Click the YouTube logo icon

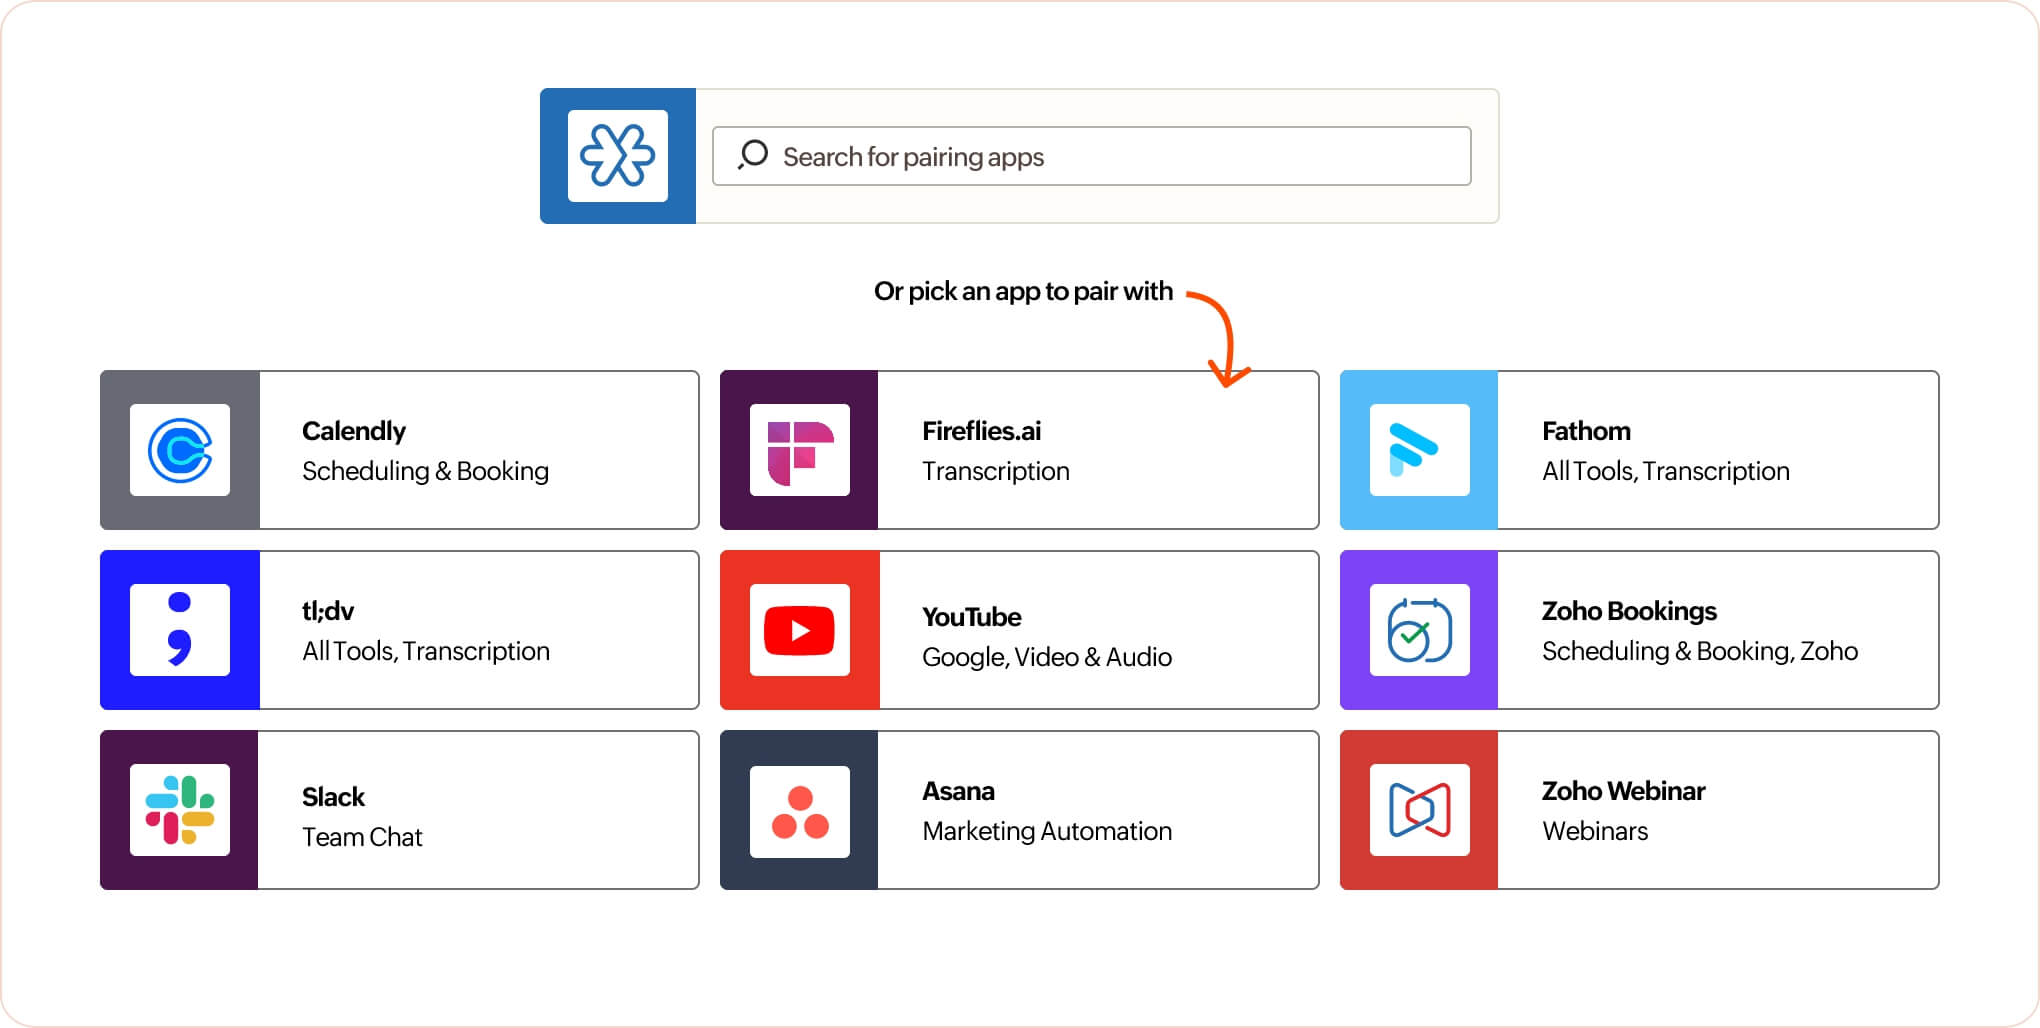click(800, 630)
